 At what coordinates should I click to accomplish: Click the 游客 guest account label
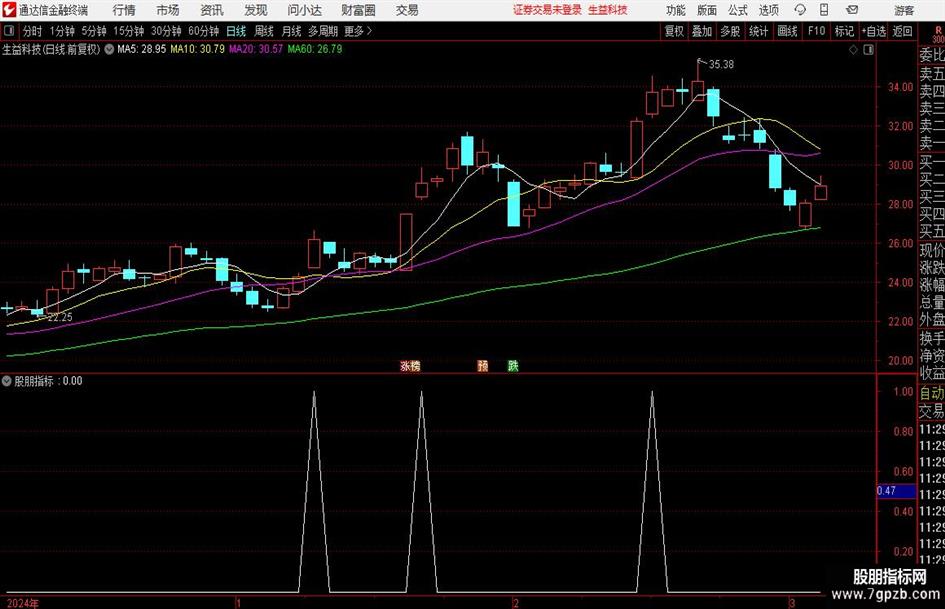coord(903,10)
